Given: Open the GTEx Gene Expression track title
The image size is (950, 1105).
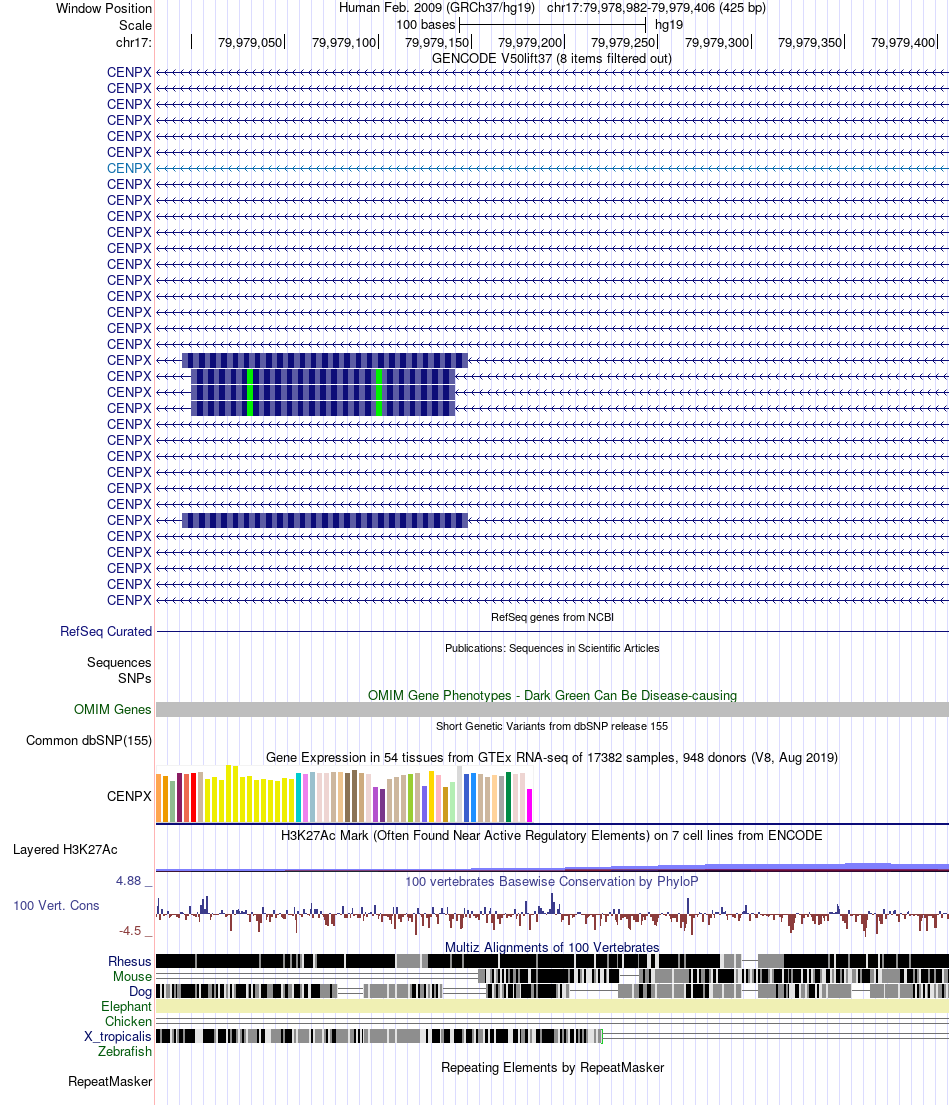Looking at the screenshot, I should 552,758.
